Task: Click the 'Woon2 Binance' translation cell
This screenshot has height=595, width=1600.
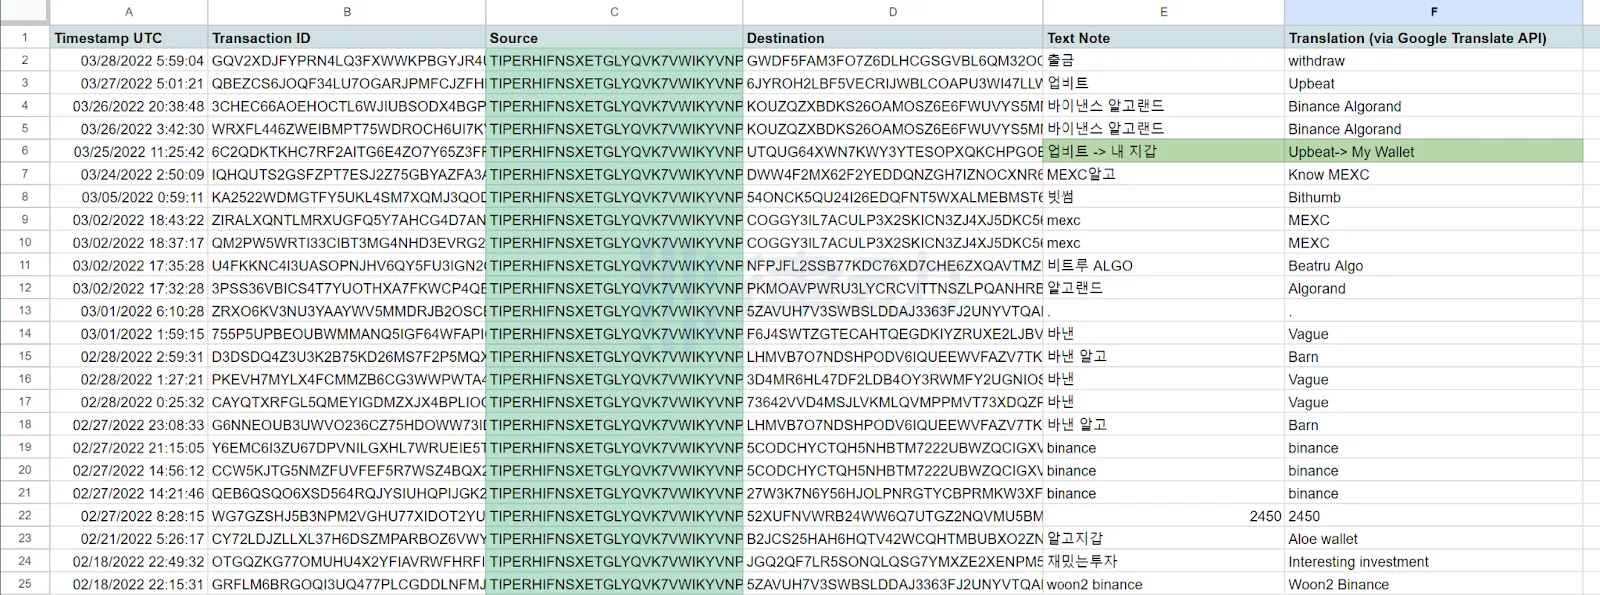Action: (1433, 585)
